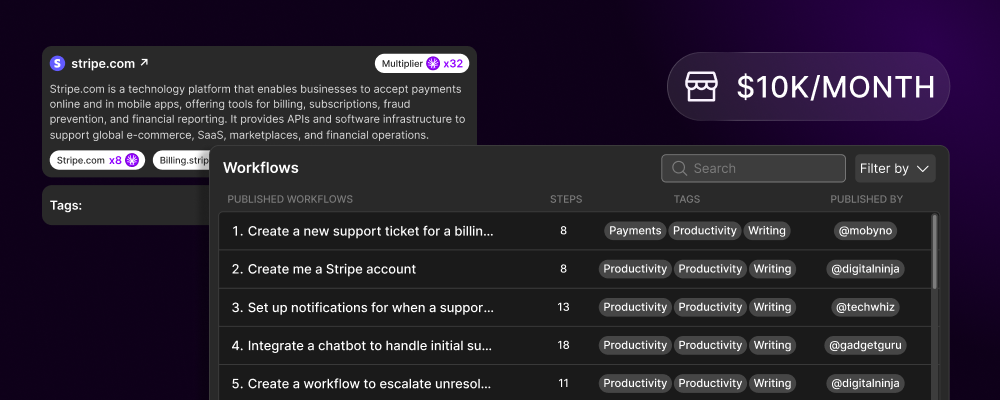Click the PUBLISHED WORKFLOWS column header
Viewport: 1000px width, 400px height.
pos(290,199)
